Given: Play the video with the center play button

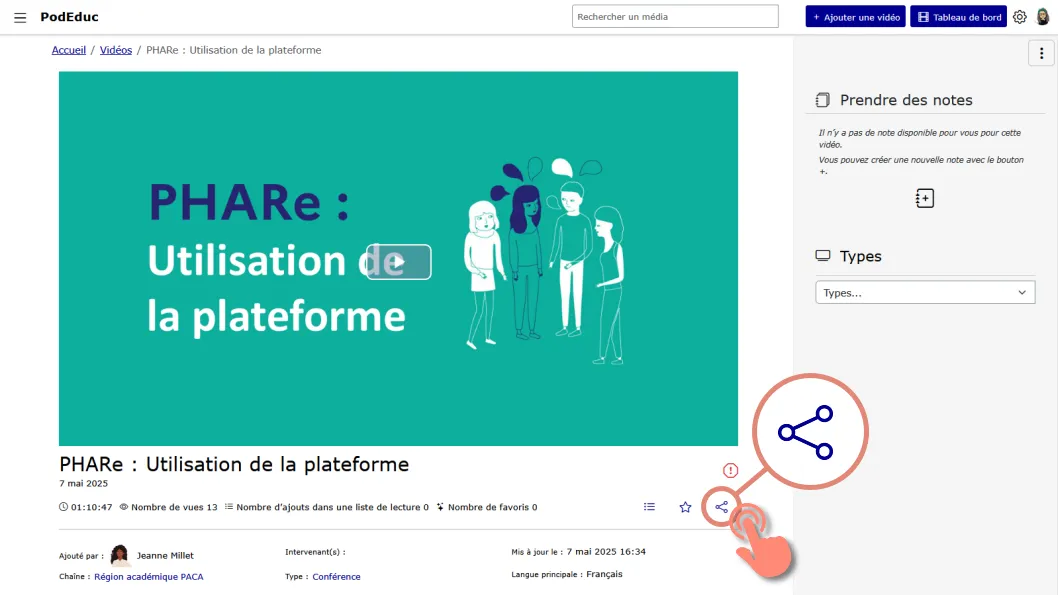Looking at the screenshot, I should [399, 262].
